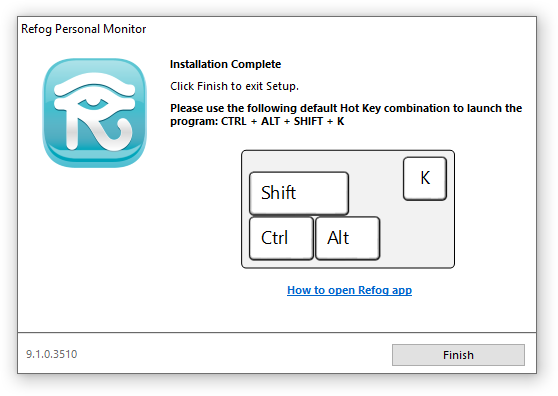Click the word 'Refog' in the help link
This screenshot has height=396, width=558.
point(373,290)
